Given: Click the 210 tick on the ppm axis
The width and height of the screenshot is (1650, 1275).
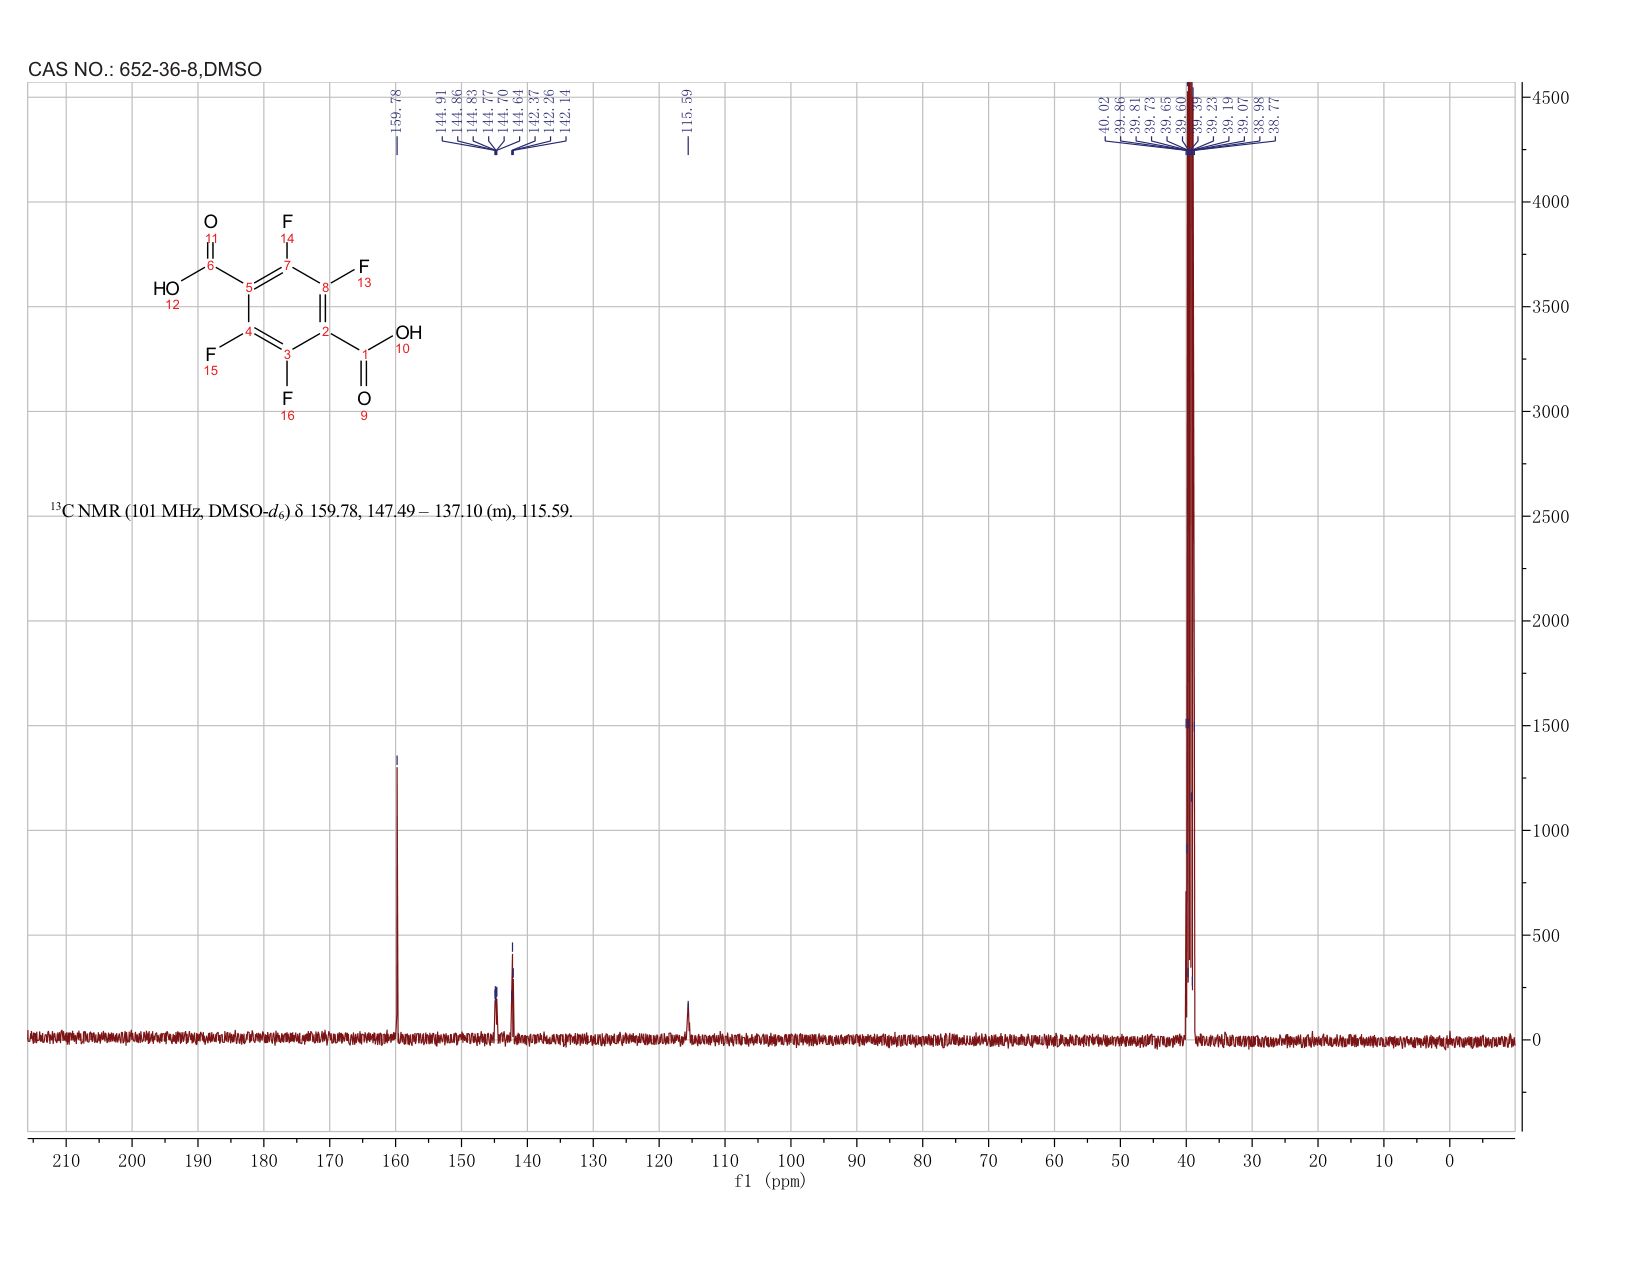Looking at the screenshot, I should tap(66, 1161).
